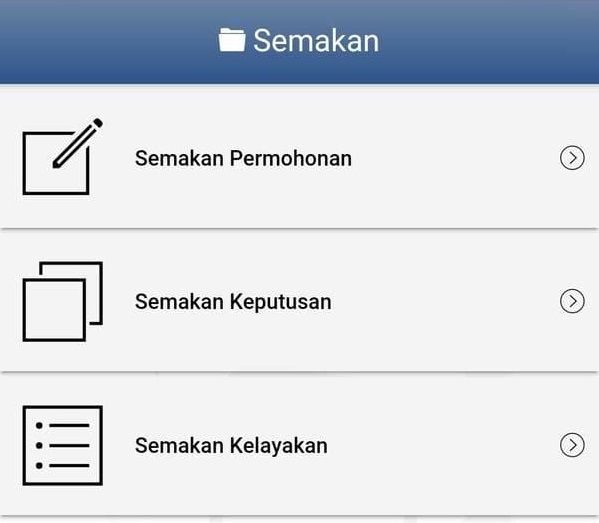This screenshot has width=599, height=523.
Task: Select the Semakan header title text
Action: [316, 40]
